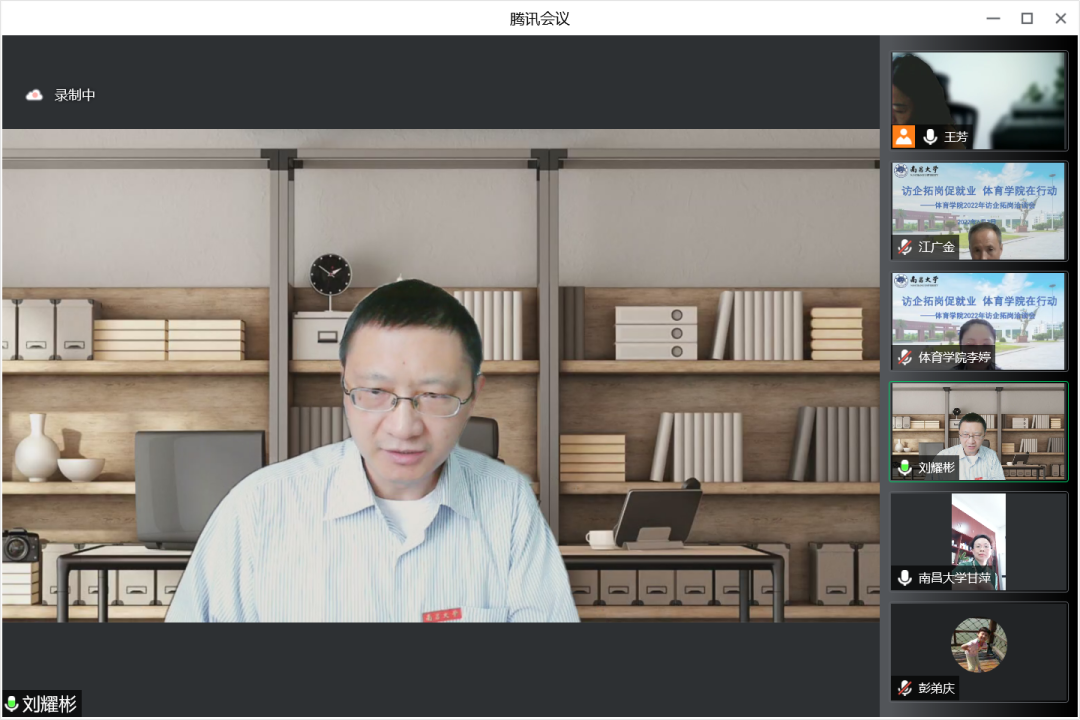
Task: Click the muted mic icon beside 体育学院李婷
Action: (x=905, y=357)
